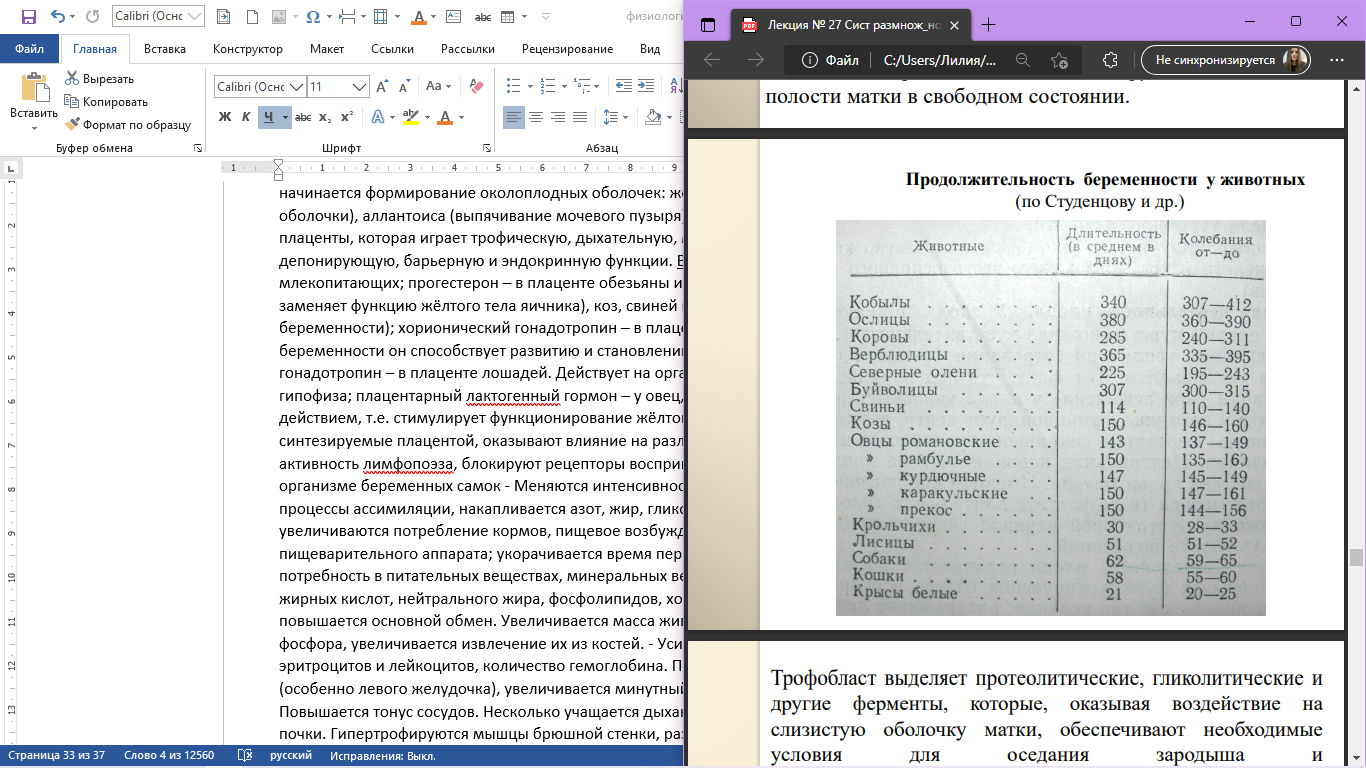Open a new Edge tab

click(989, 24)
